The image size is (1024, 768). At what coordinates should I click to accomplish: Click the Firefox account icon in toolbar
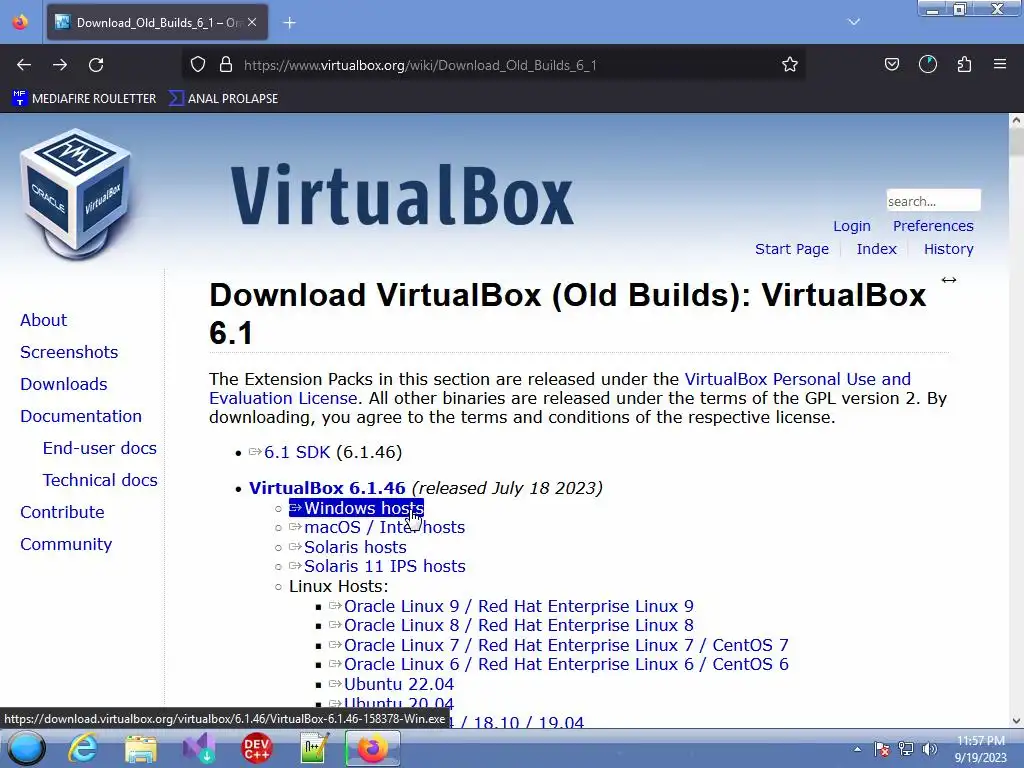(928, 65)
